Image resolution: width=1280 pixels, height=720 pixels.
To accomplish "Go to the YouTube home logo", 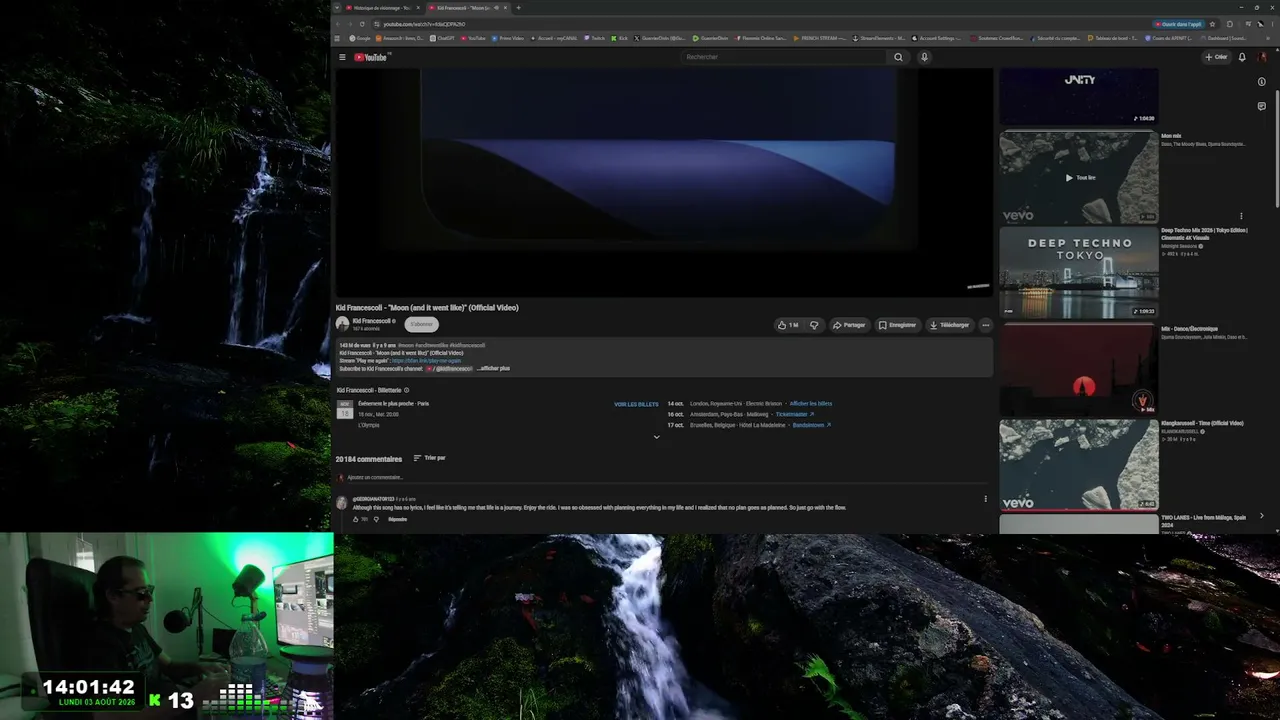I will (x=371, y=57).
